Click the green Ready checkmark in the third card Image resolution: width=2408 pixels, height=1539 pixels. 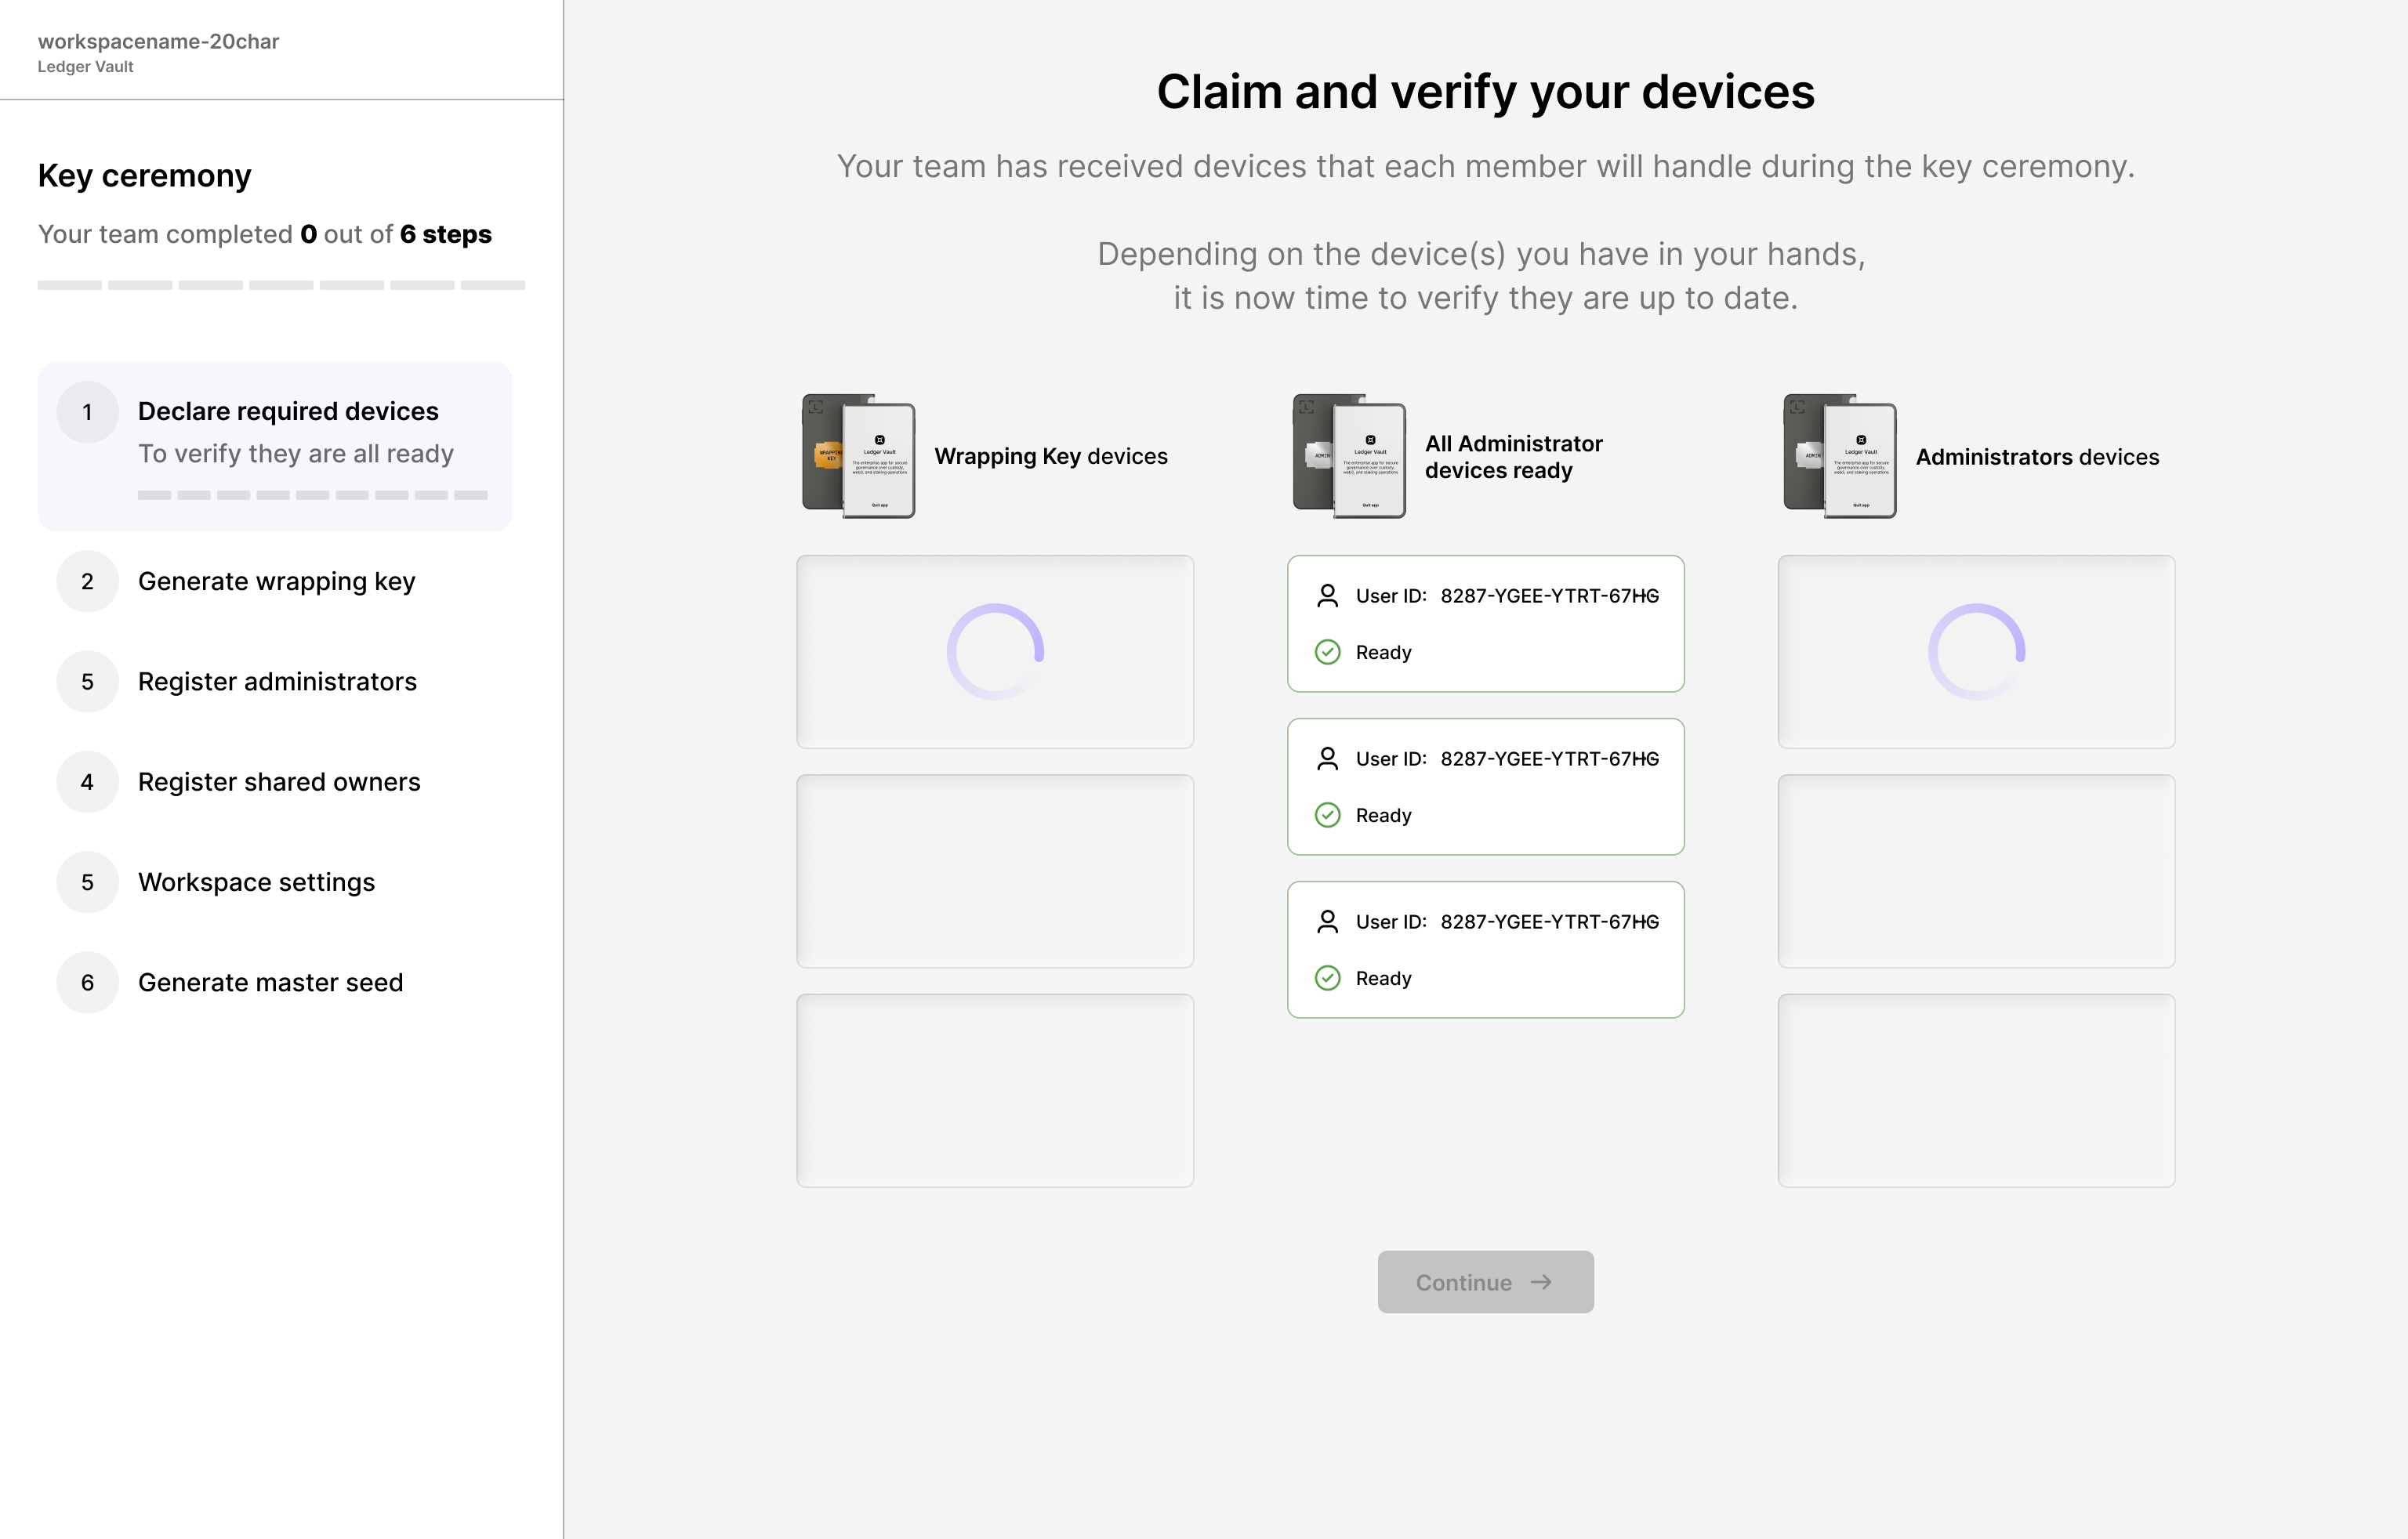1327,978
